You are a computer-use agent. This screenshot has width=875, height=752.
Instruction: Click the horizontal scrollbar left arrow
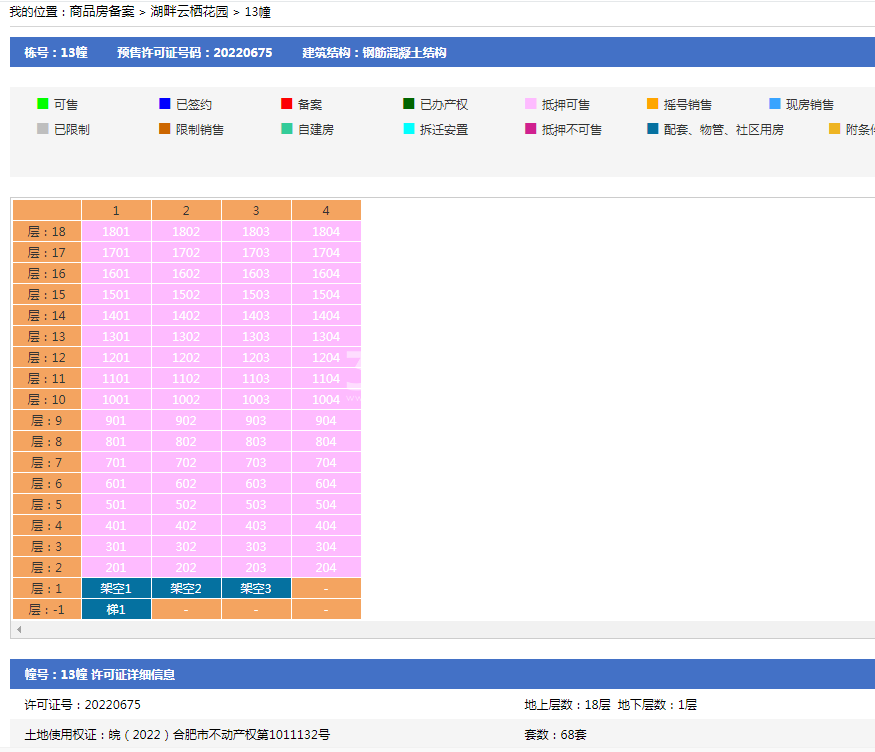click(x=19, y=629)
